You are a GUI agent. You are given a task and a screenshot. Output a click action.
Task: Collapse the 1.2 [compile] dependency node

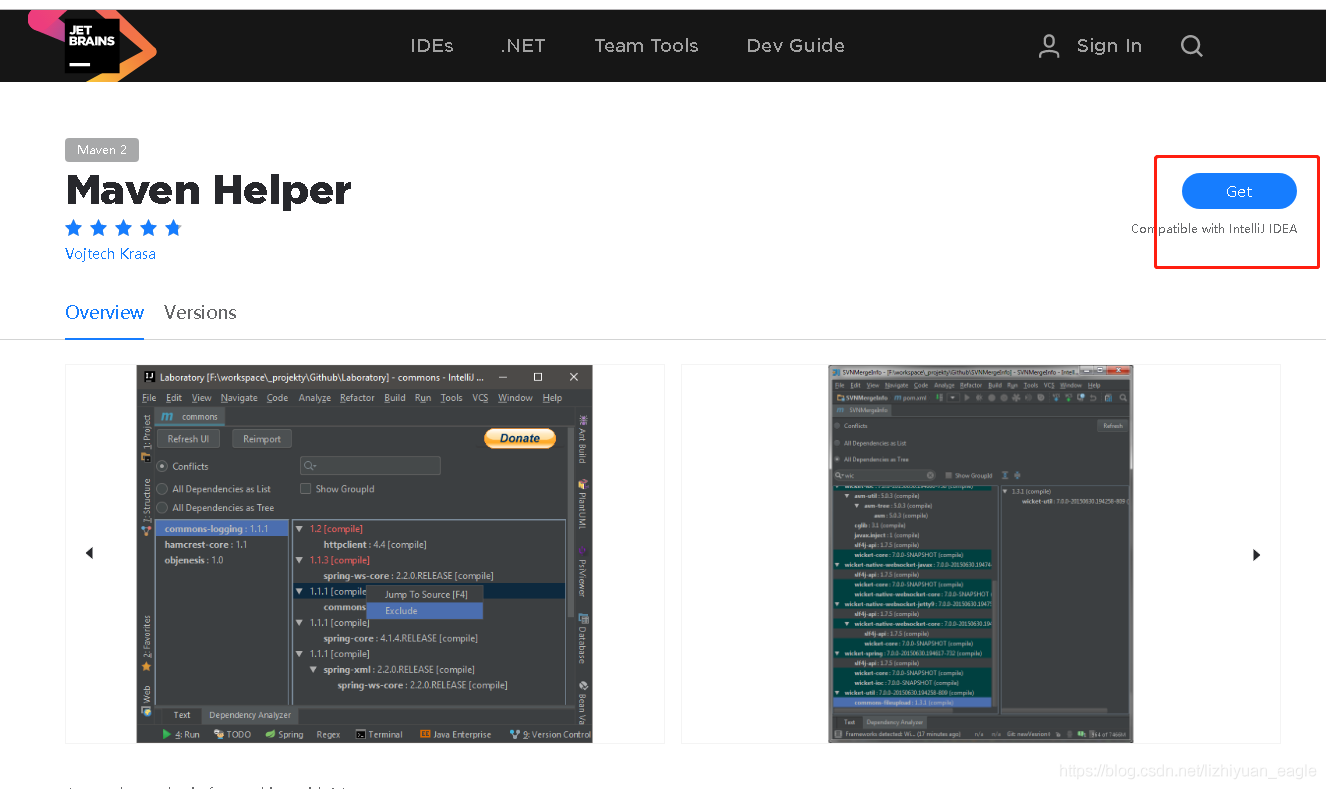click(x=301, y=528)
